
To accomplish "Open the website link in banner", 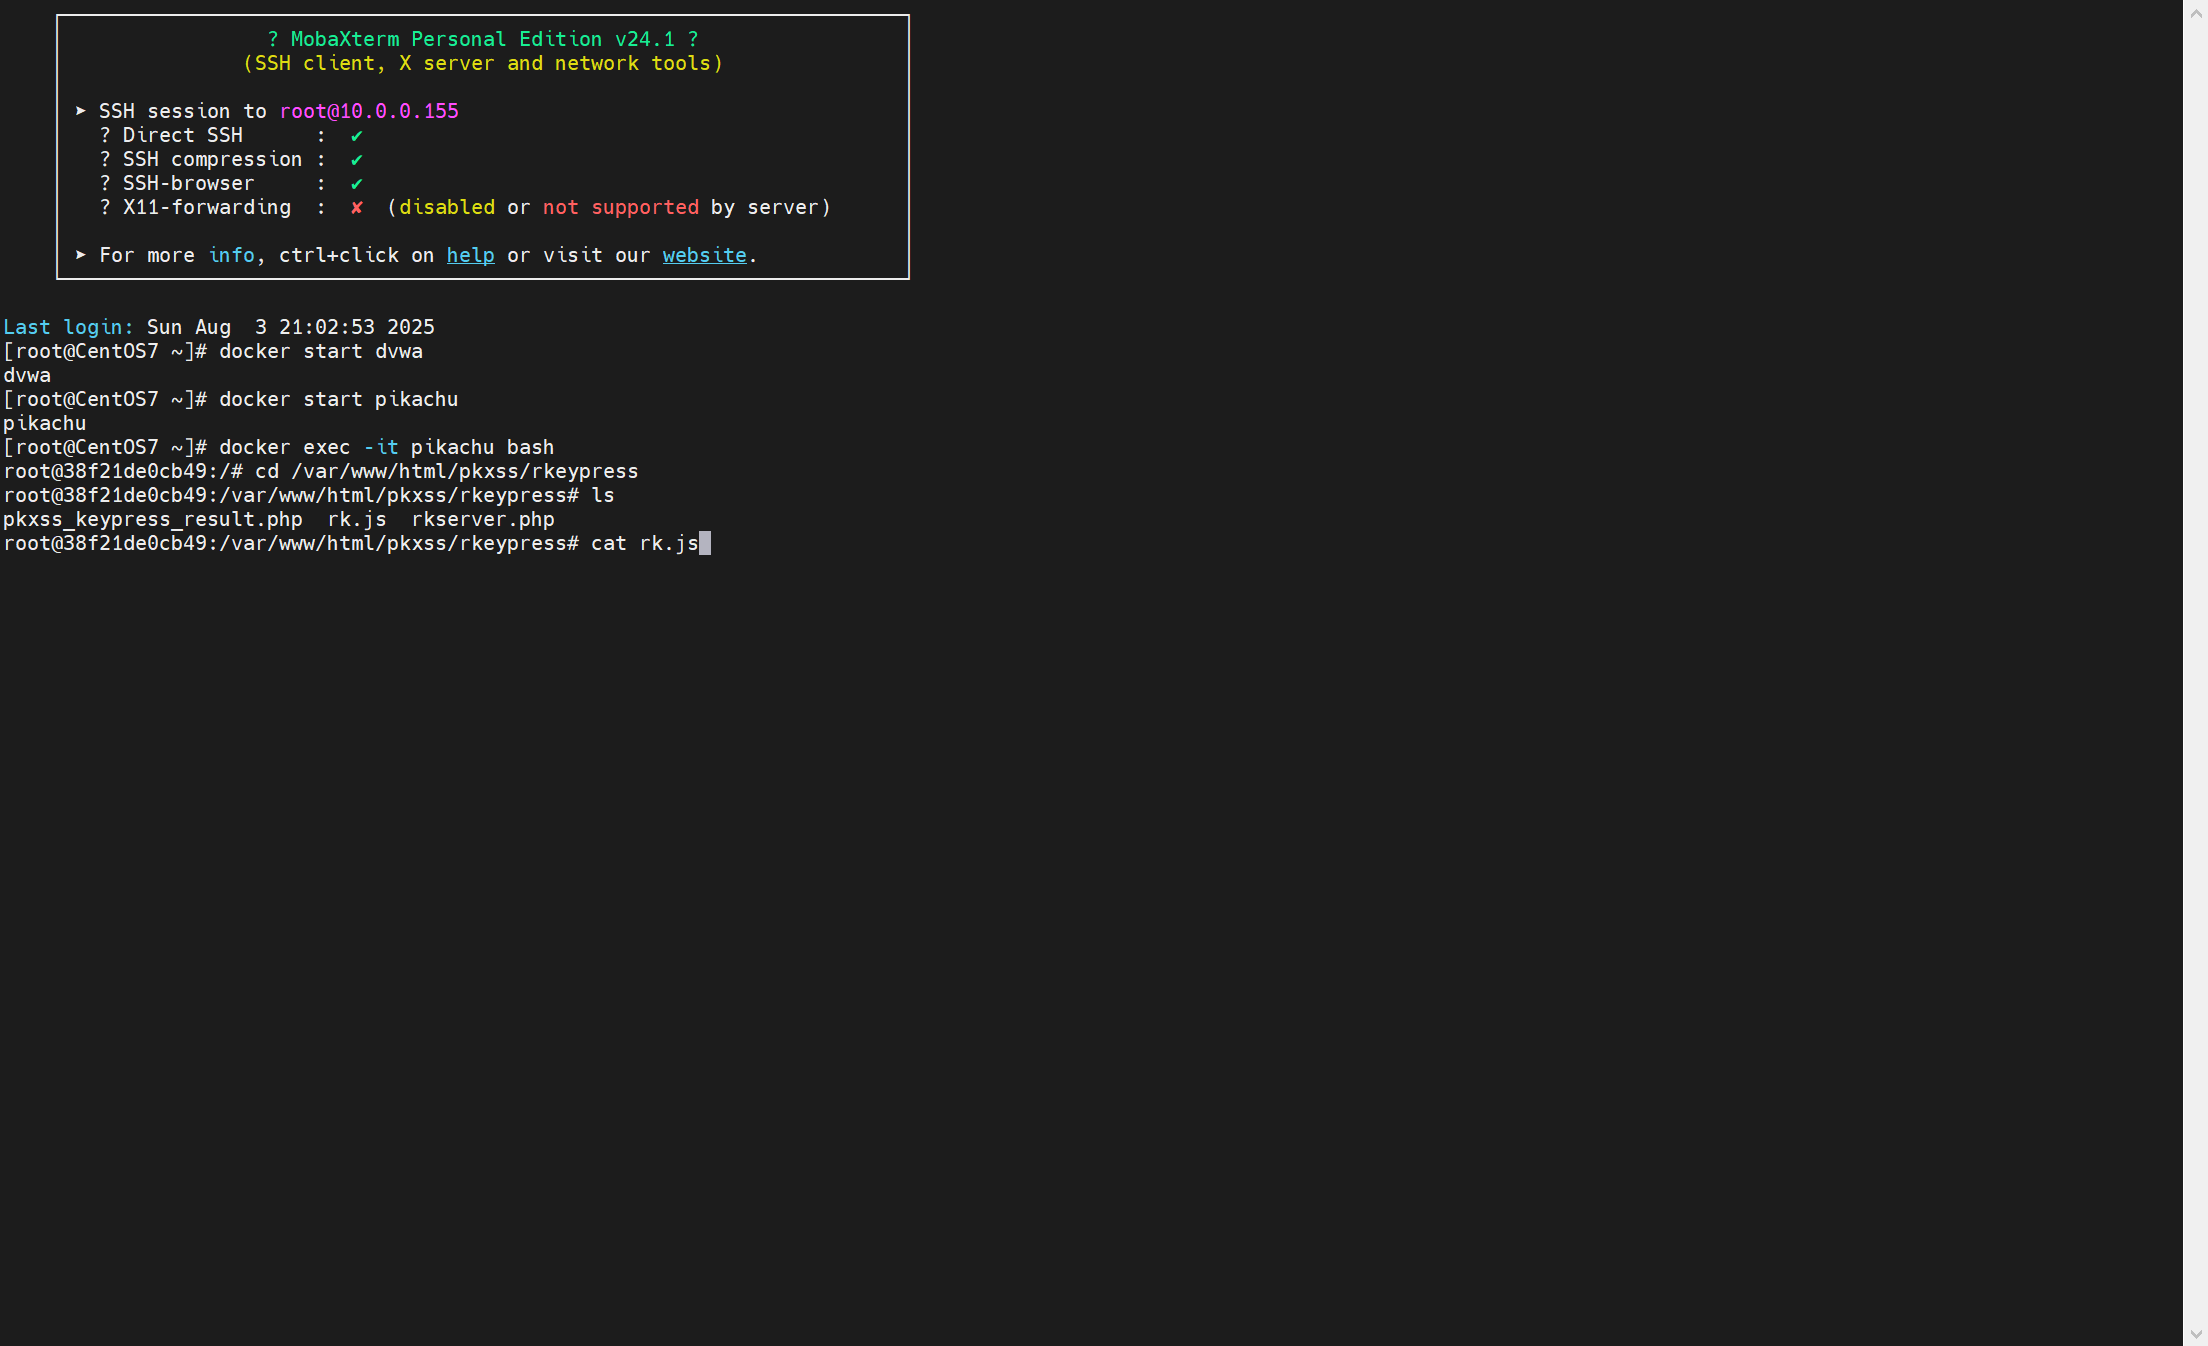I will [x=704, y=255].
